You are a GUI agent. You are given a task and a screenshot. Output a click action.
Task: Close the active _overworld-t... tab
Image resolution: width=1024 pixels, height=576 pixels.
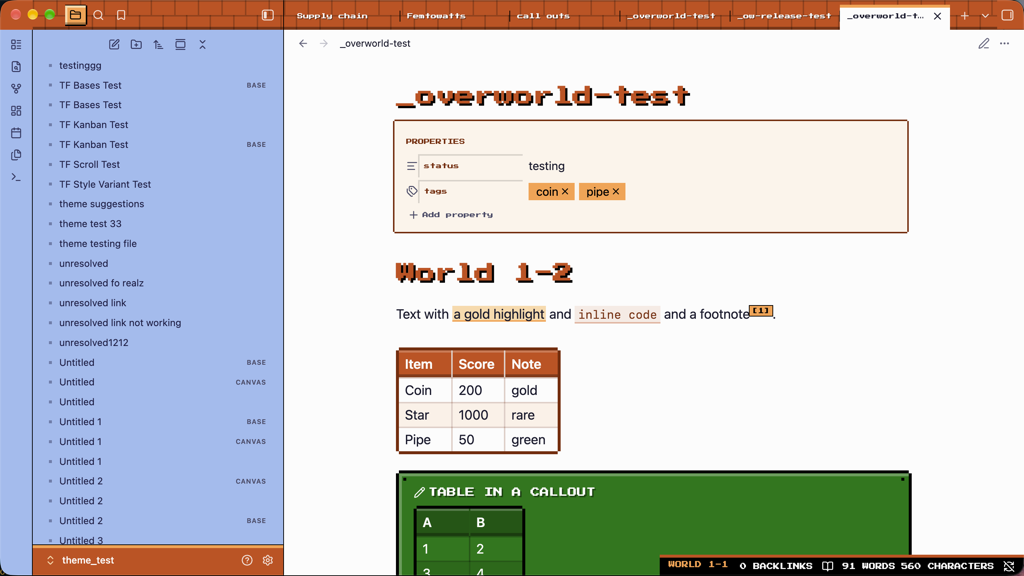coord(937,16)
